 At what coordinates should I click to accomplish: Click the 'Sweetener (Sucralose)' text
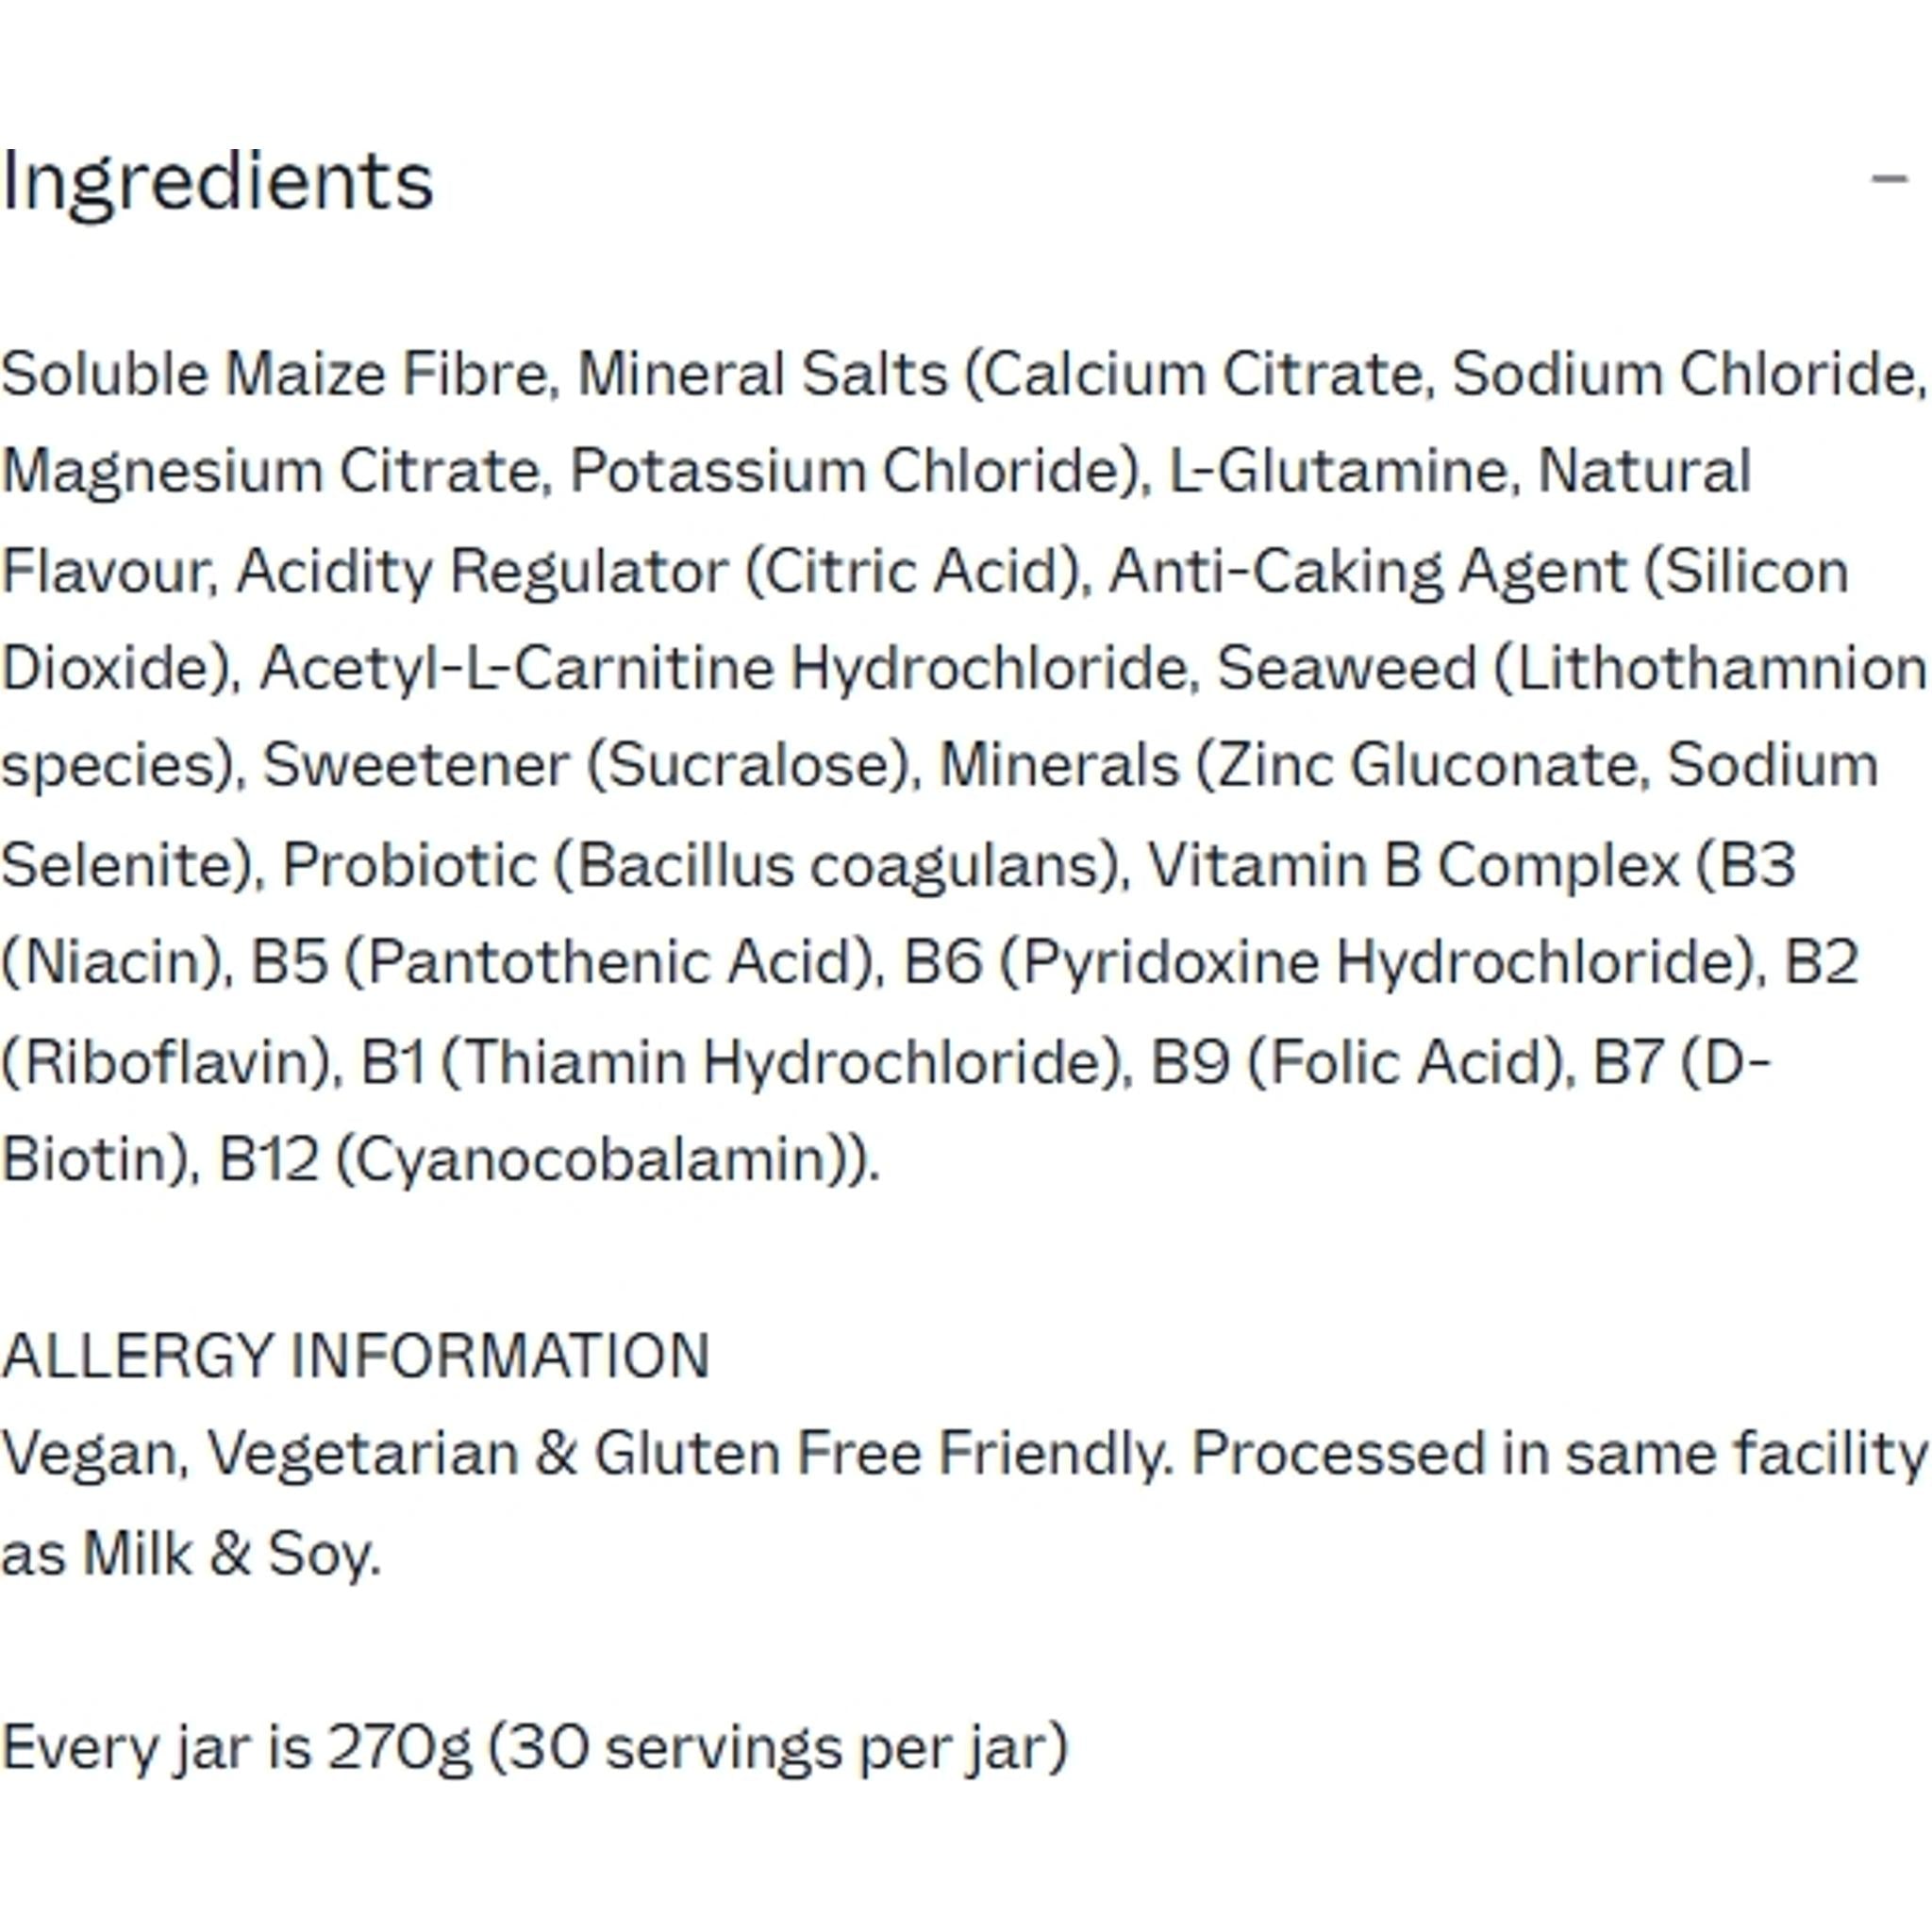(586, 765)
